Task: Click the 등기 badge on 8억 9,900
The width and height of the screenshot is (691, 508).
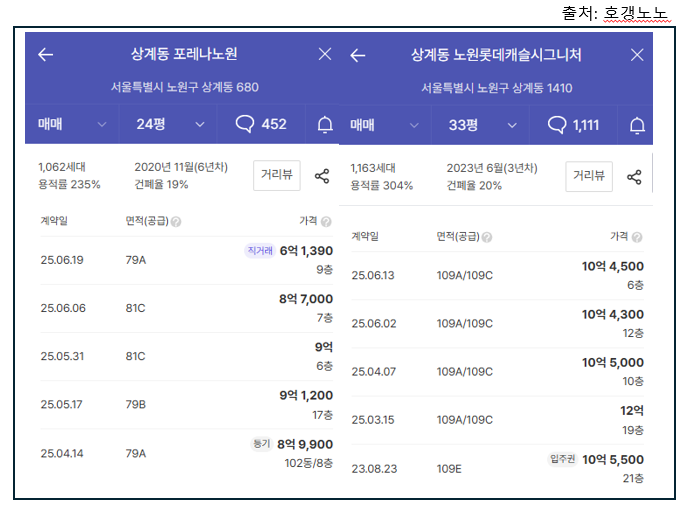Action: tap(261, 444)
